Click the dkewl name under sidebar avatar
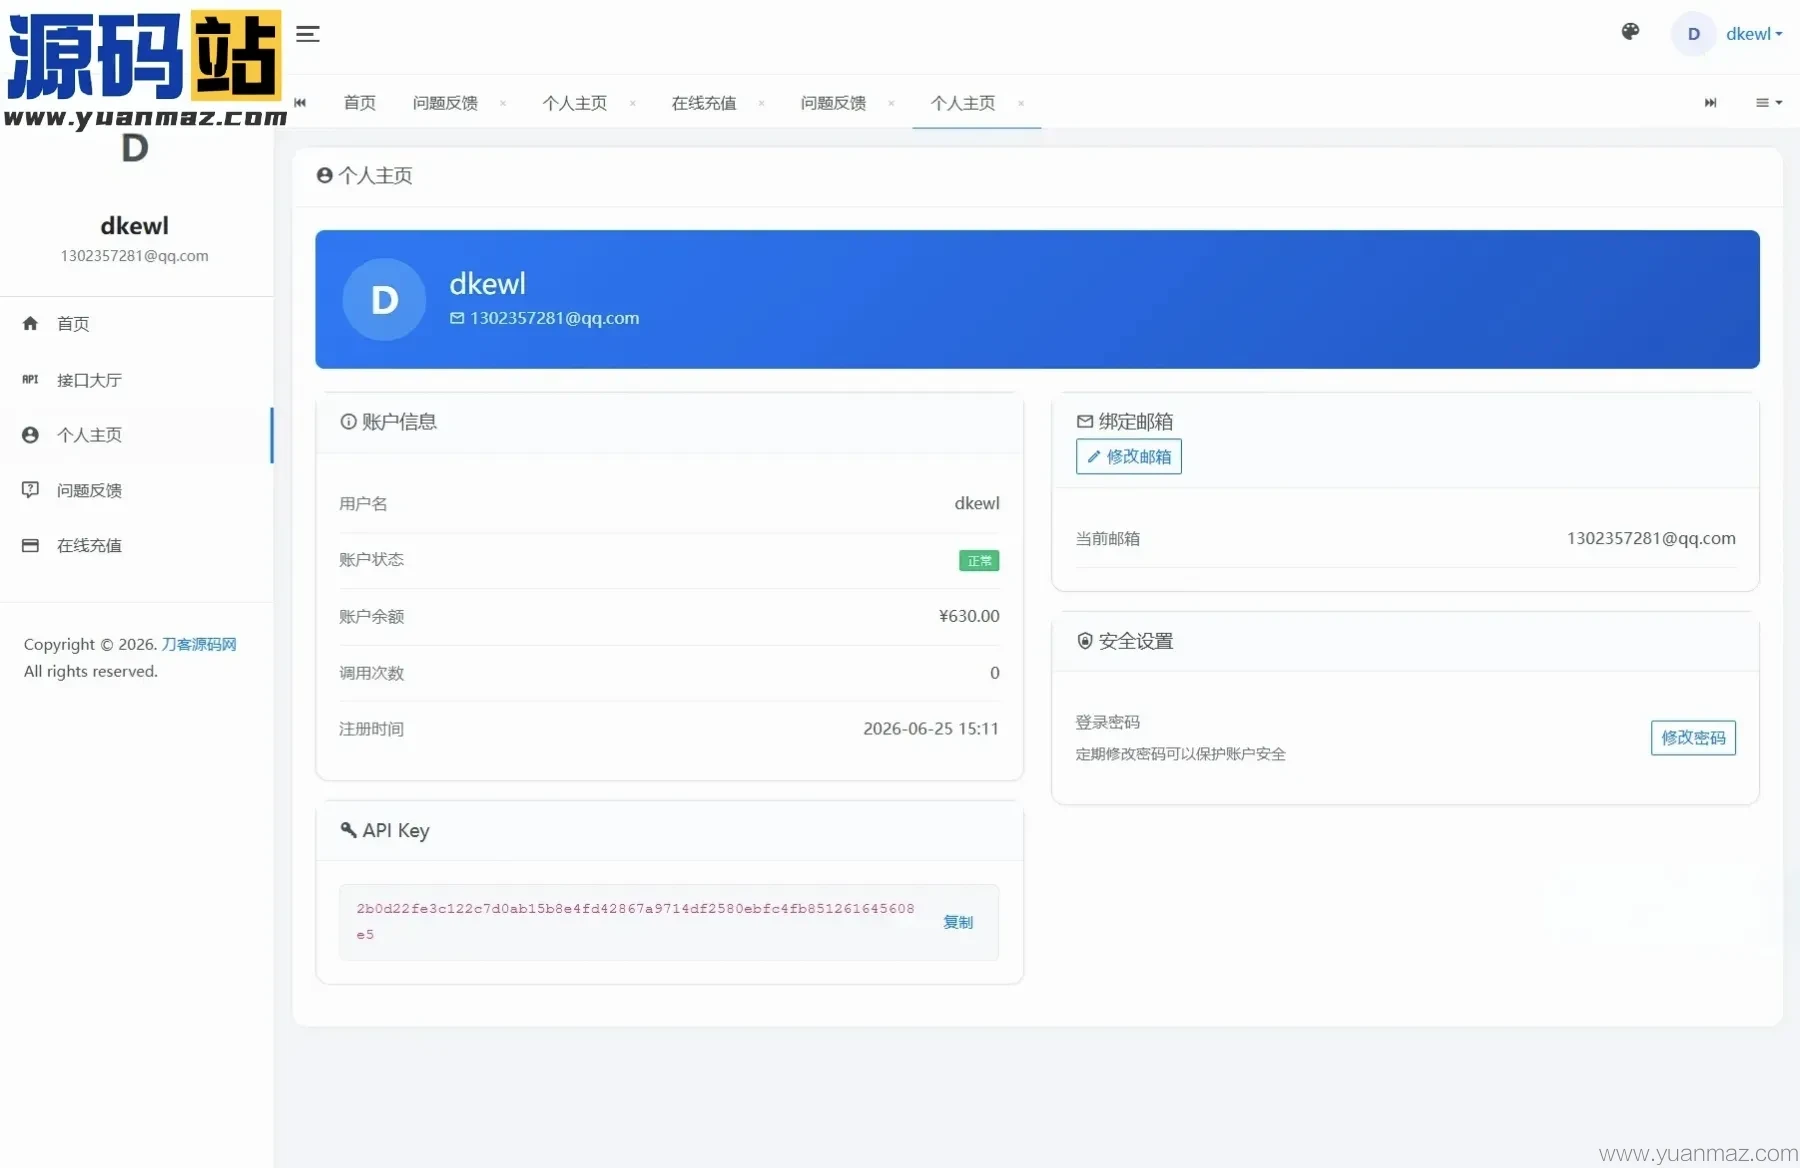1800x1168 pixels. [x=135, y=226]
